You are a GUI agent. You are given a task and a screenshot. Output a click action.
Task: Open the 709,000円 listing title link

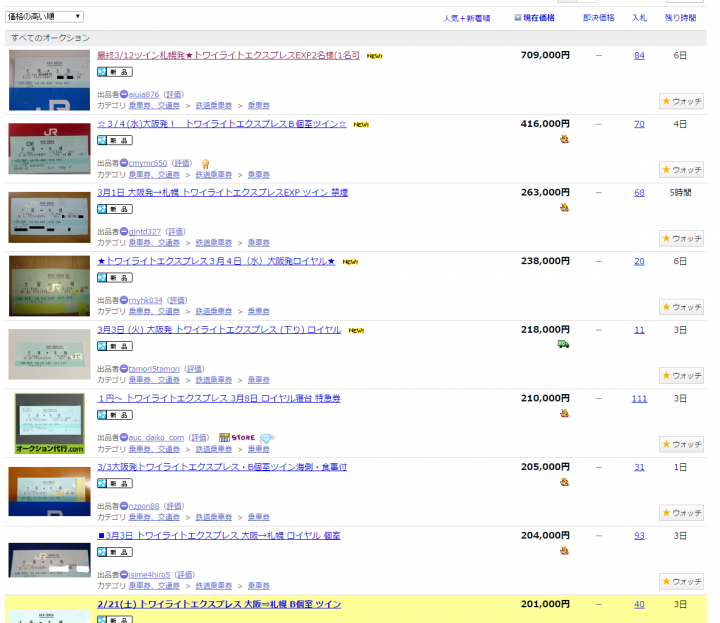pyautogui.click(x=228, y=56)
